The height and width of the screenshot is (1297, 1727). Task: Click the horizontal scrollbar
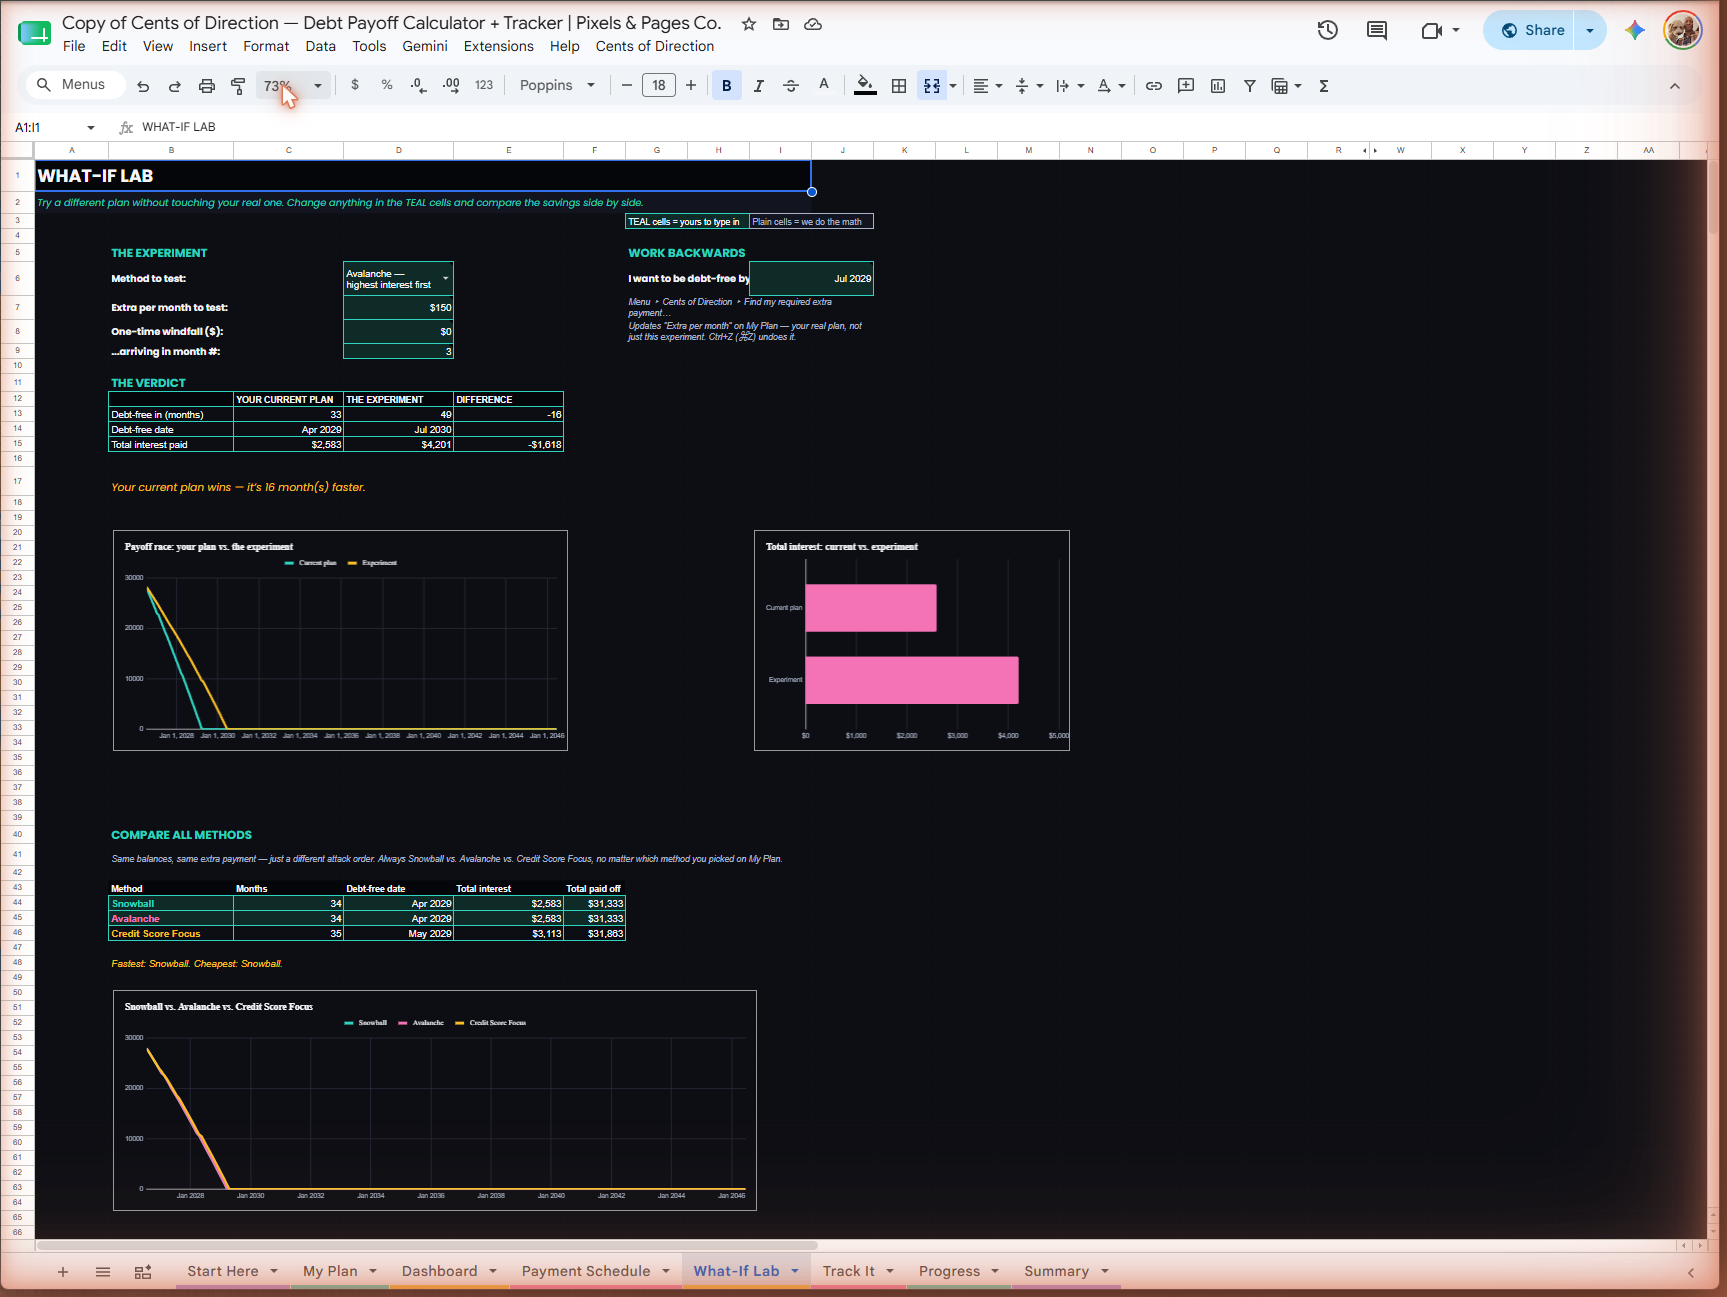pos(427,1246)
